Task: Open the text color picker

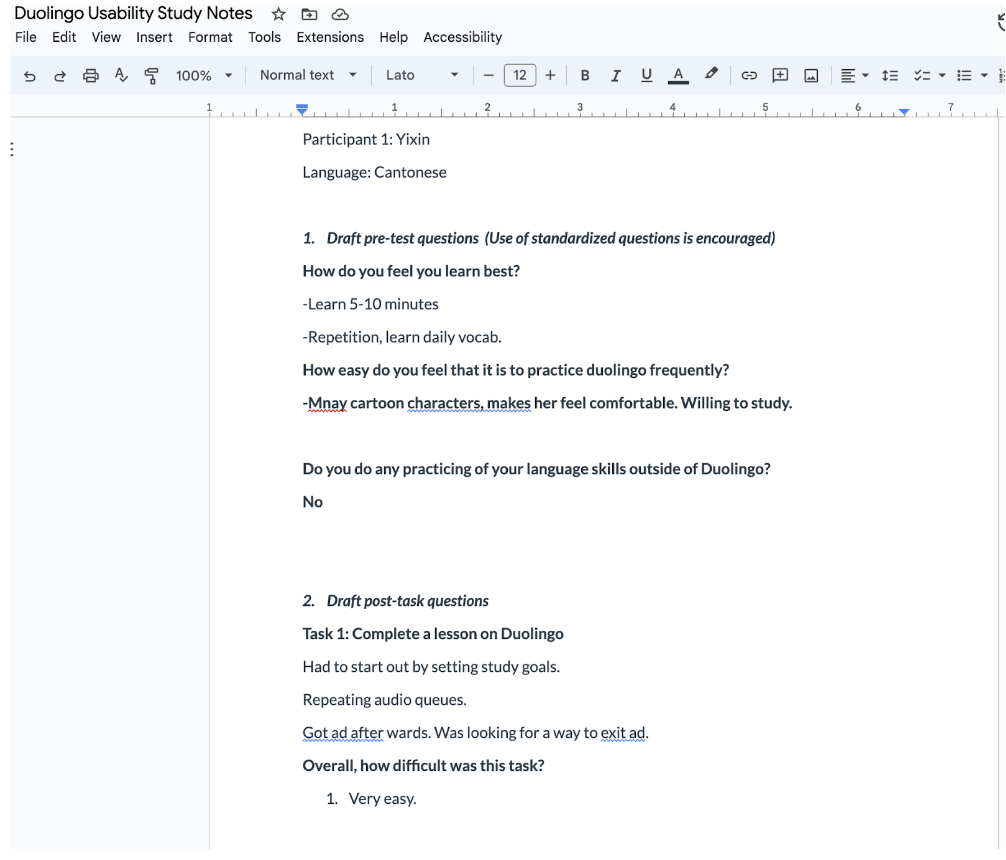Action: tap(679, 75)
